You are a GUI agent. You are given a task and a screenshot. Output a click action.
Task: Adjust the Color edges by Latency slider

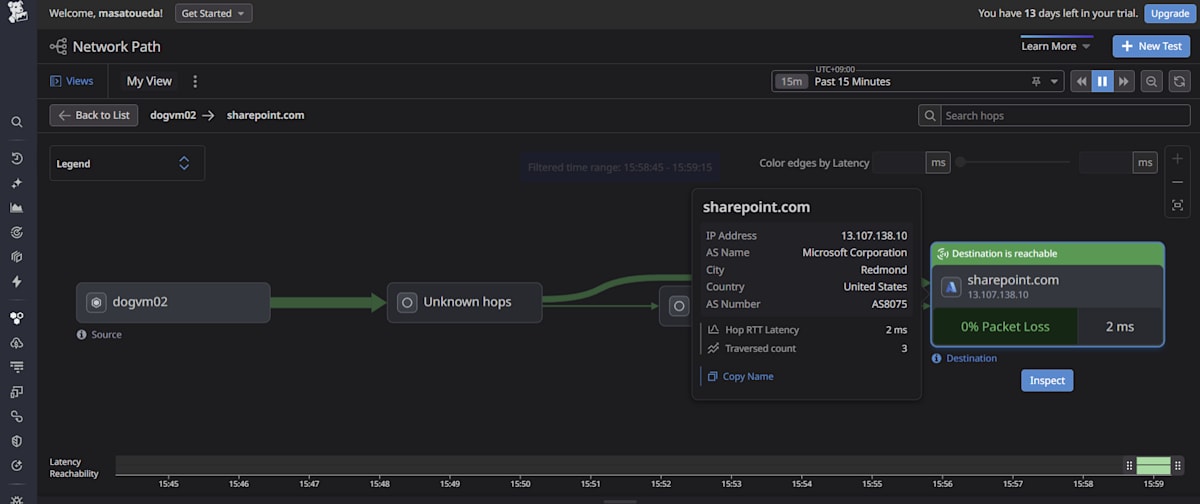(x=960, y=162)
